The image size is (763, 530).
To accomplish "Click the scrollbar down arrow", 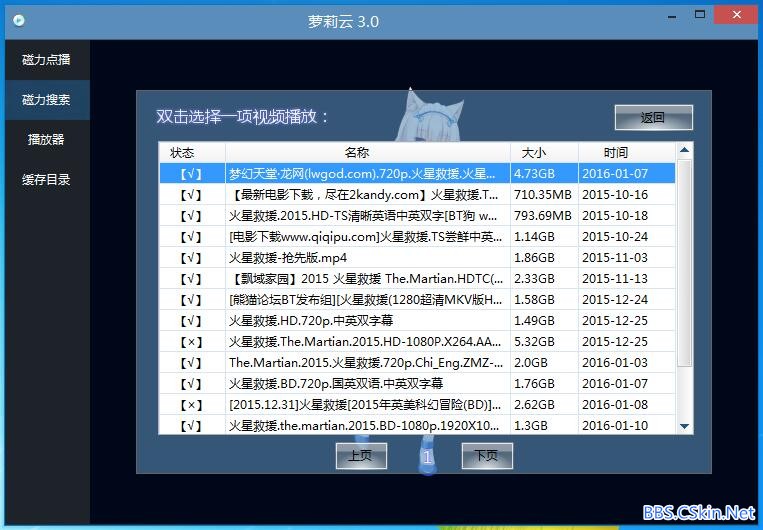I will [684, 426].
